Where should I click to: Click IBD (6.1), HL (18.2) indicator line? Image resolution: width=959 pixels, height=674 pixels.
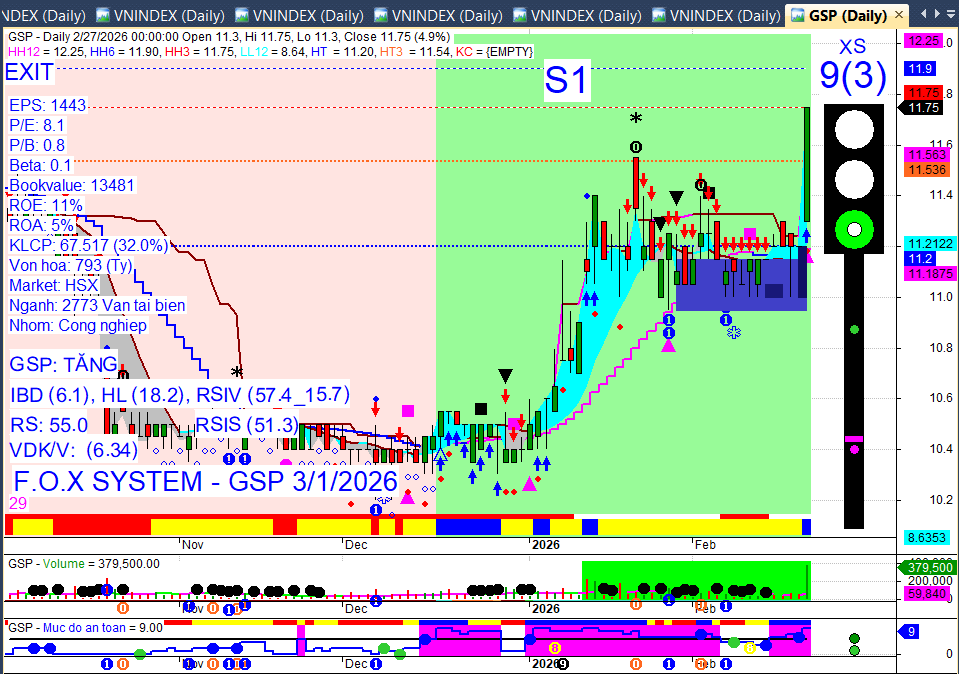(180, 395)
